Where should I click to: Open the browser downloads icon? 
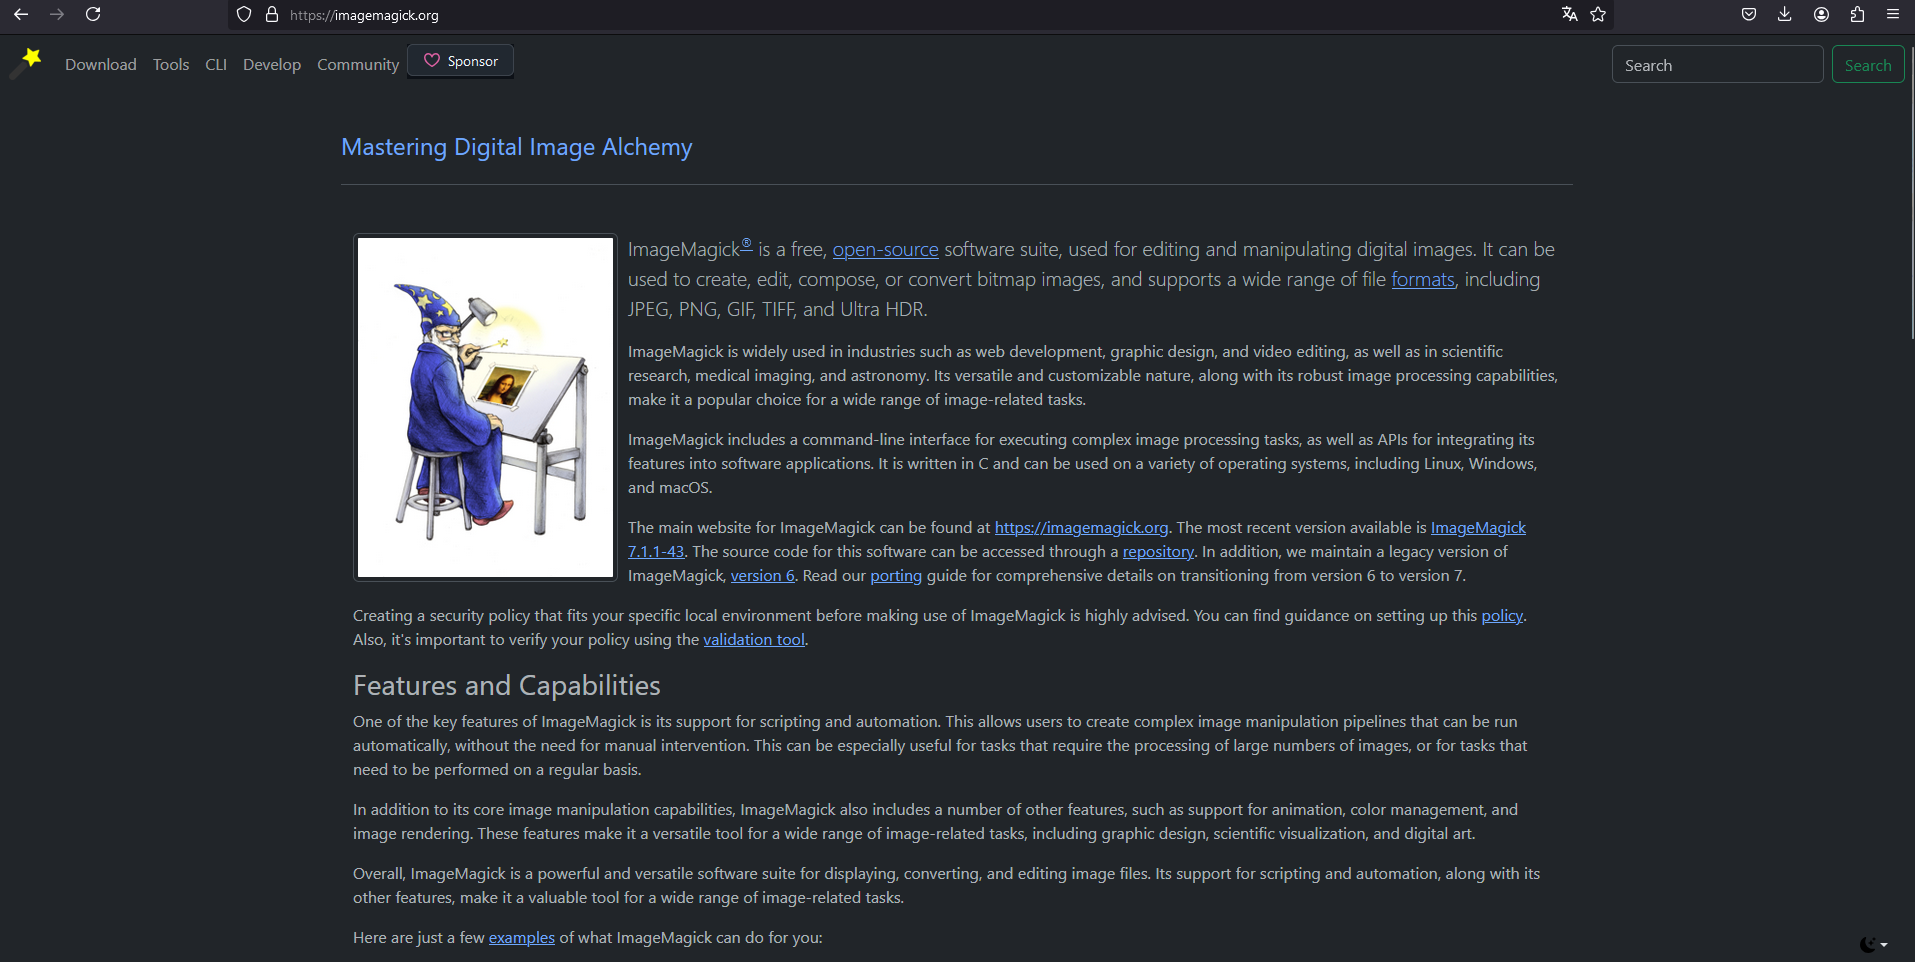(x=1785, y=14)
